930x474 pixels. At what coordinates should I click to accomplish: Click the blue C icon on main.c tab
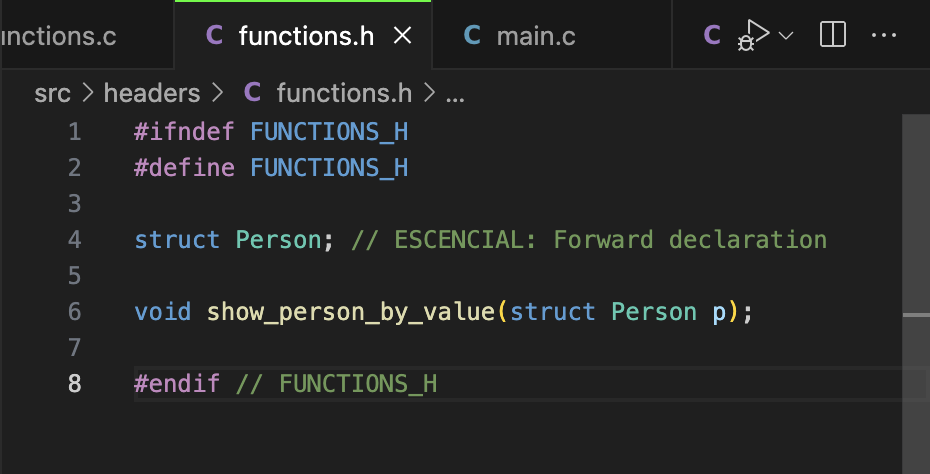[472, 37]
